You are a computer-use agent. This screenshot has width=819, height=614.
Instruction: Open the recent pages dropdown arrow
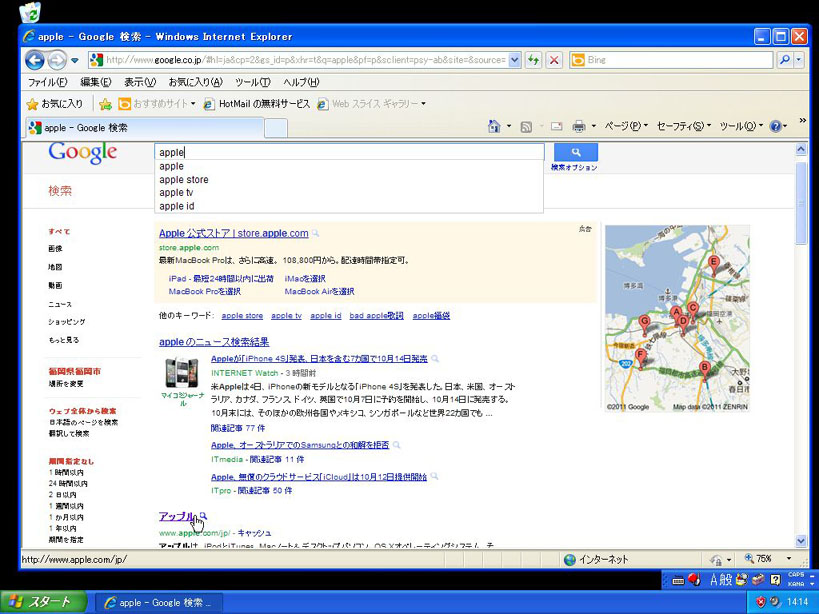pos(75,61)
